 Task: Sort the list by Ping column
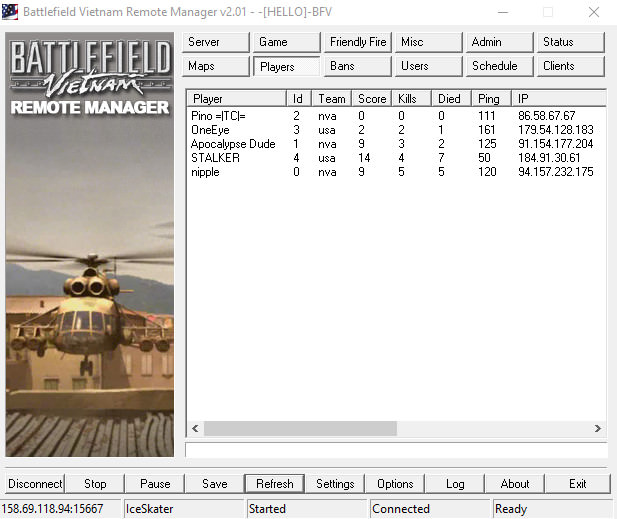pyautogui.click(x=490, y=99)
